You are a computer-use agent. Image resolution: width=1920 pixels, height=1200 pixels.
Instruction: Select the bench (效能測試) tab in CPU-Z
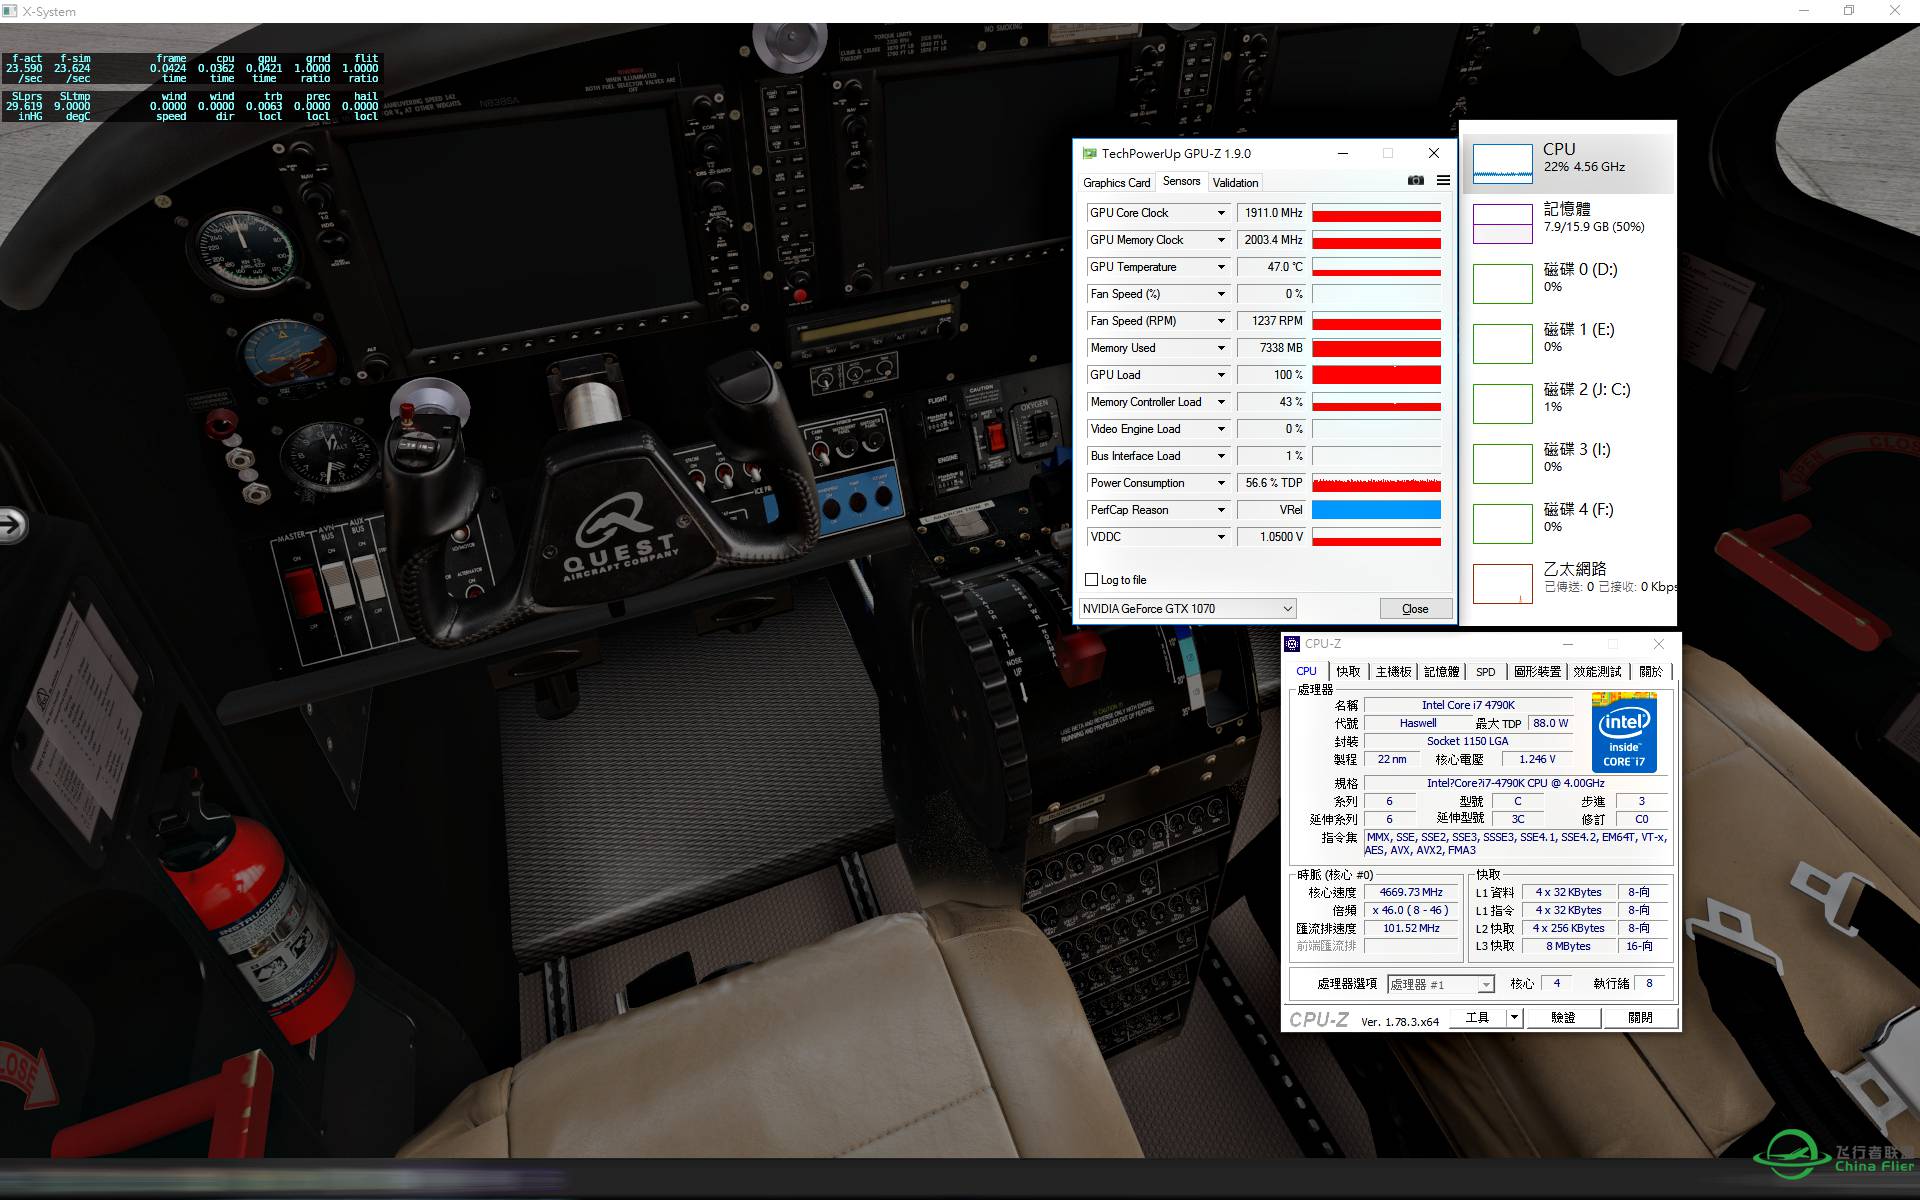pos(1597,672)
